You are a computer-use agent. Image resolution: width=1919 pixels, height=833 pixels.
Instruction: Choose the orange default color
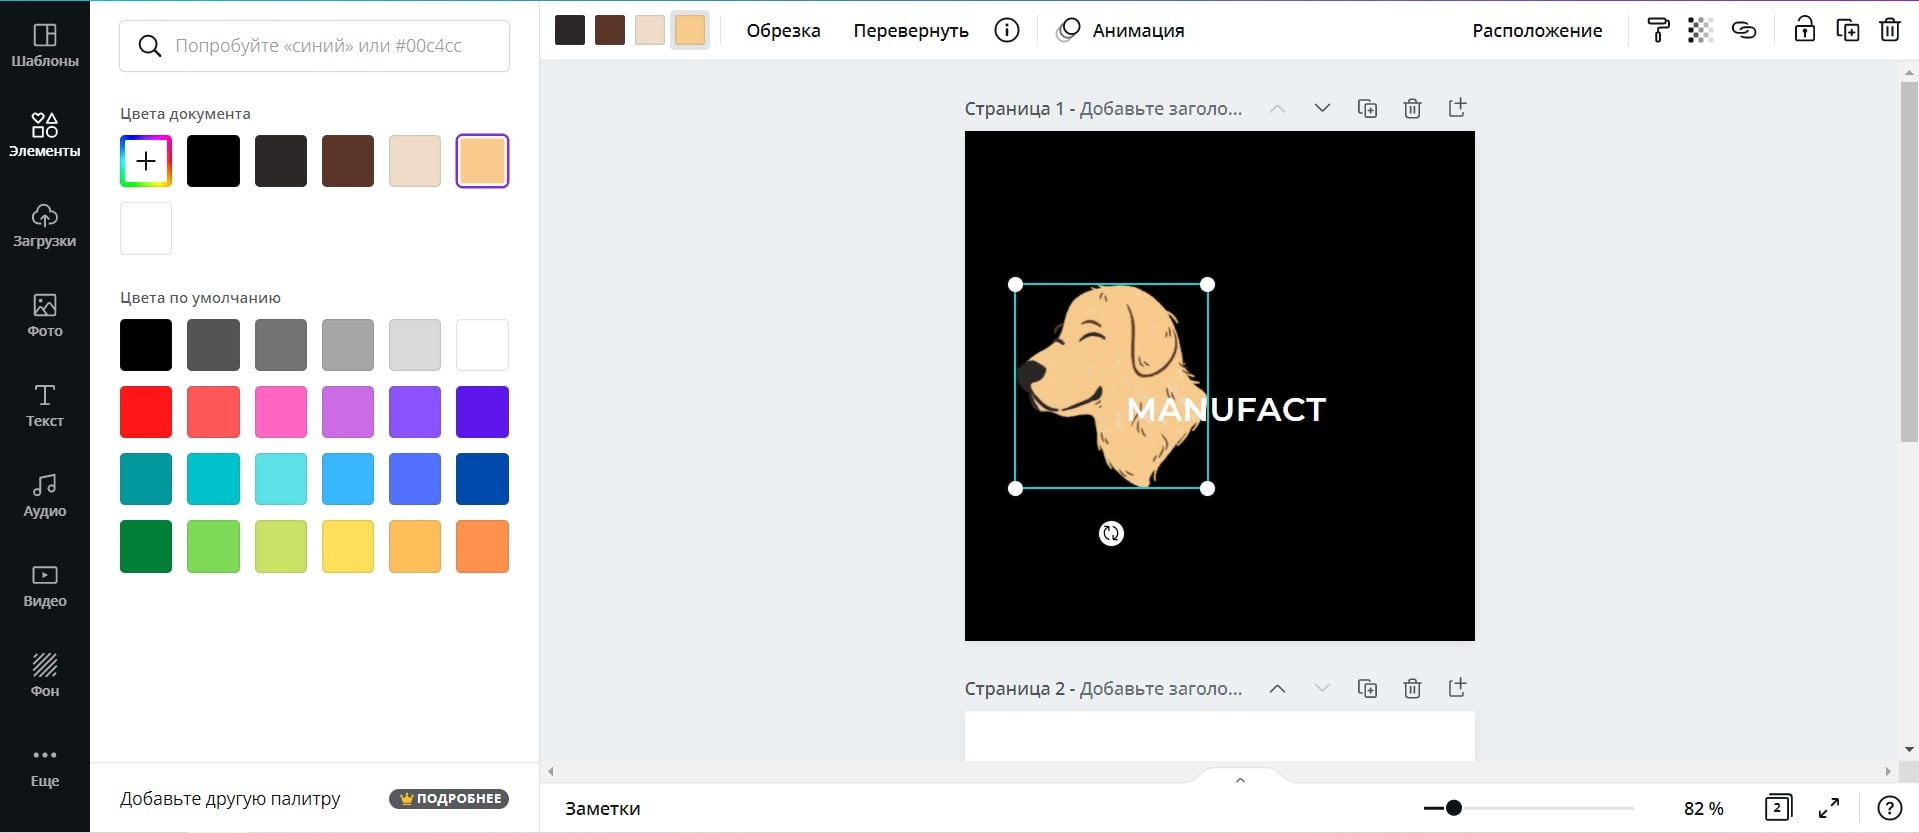482,546
